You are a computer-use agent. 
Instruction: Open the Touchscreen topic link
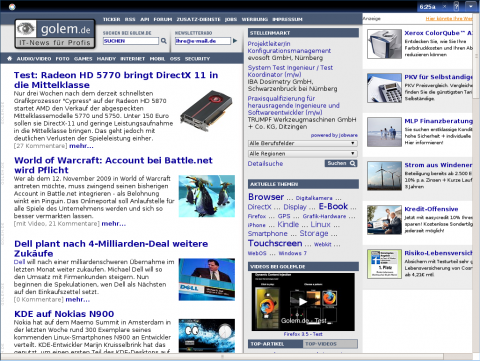275,243
